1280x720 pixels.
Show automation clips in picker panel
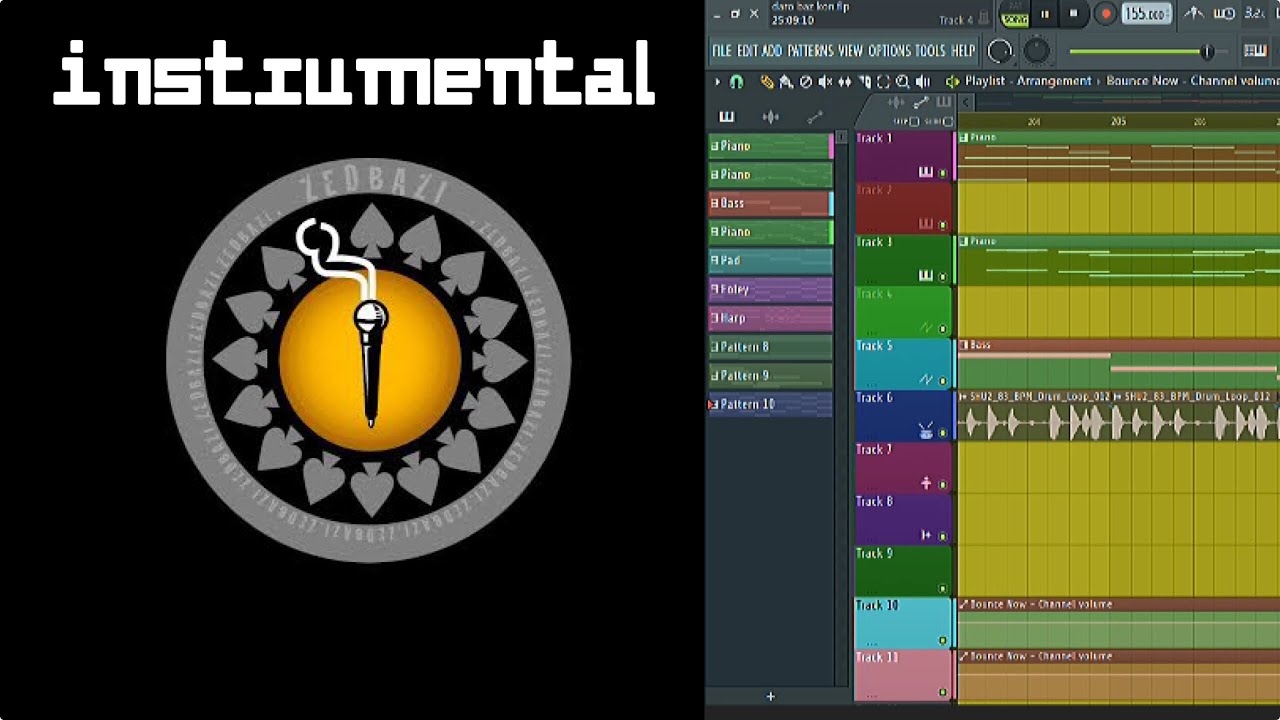[x=815, y=117]
